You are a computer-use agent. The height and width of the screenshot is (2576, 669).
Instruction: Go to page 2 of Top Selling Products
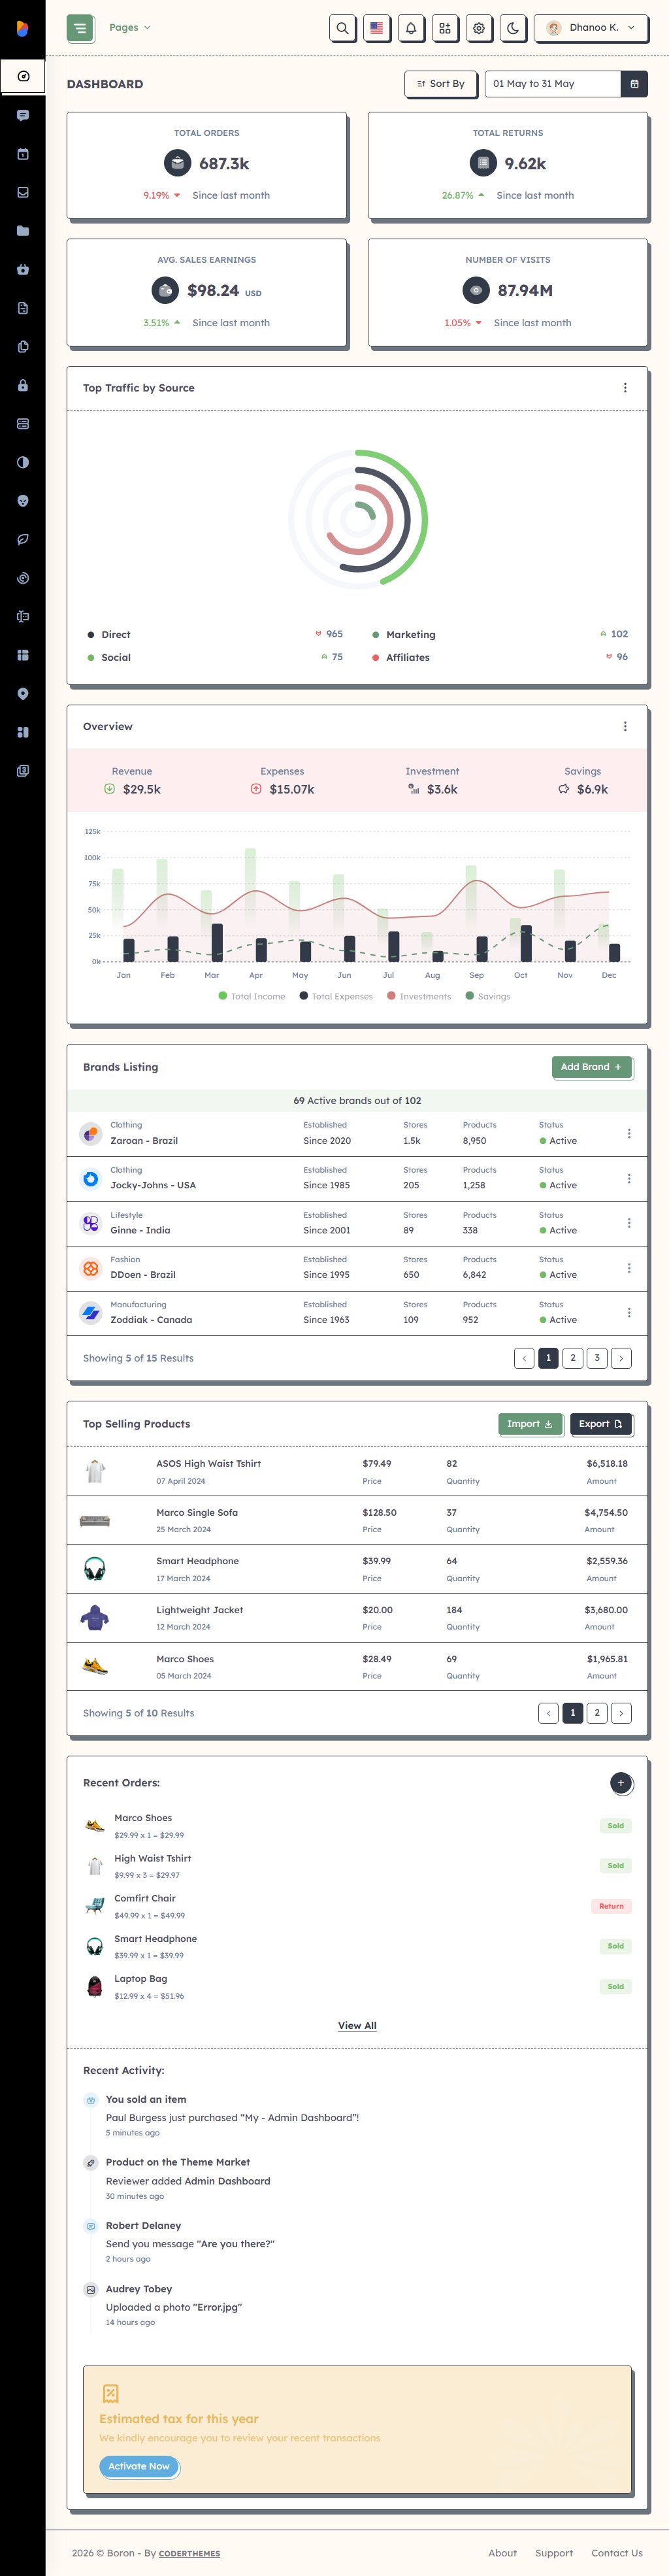pos(597,1713)
